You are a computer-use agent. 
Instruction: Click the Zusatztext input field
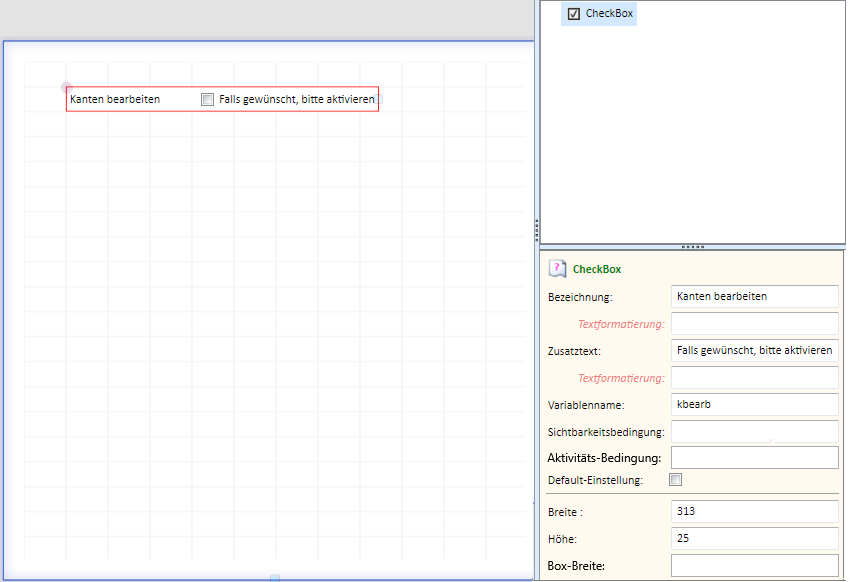point(755,350)
